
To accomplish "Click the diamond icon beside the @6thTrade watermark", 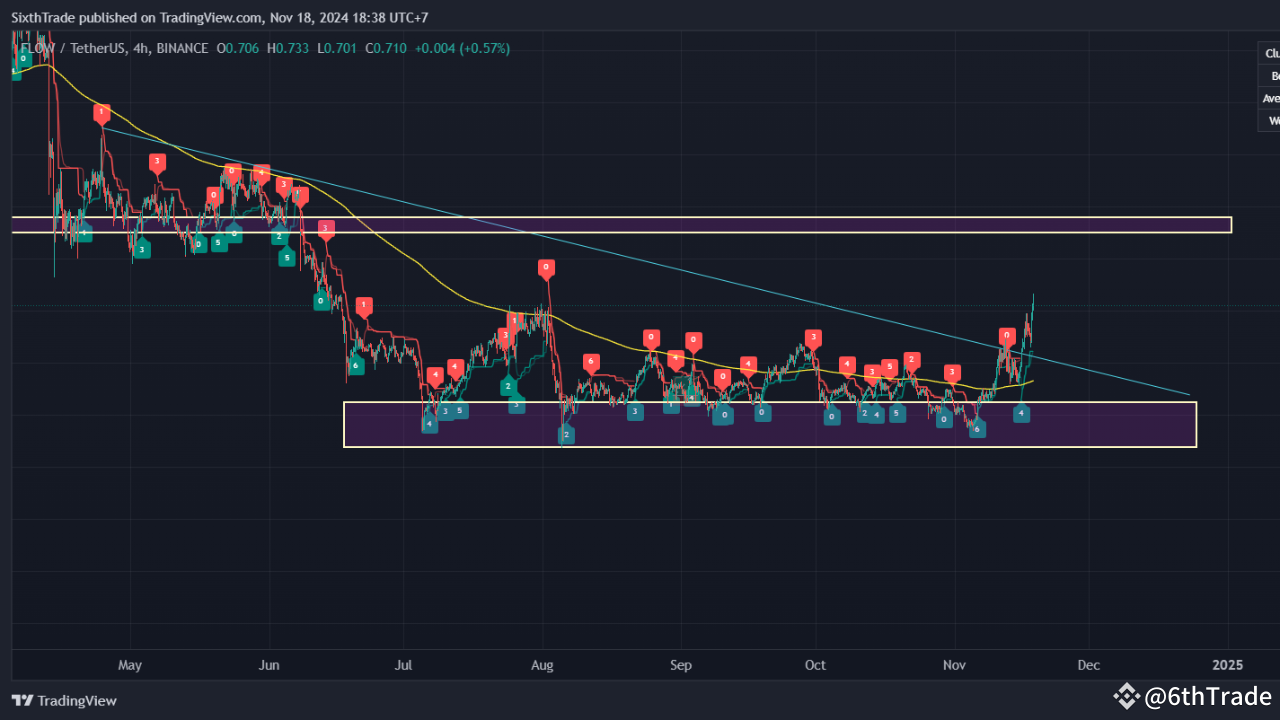I will pos(1127,696).
